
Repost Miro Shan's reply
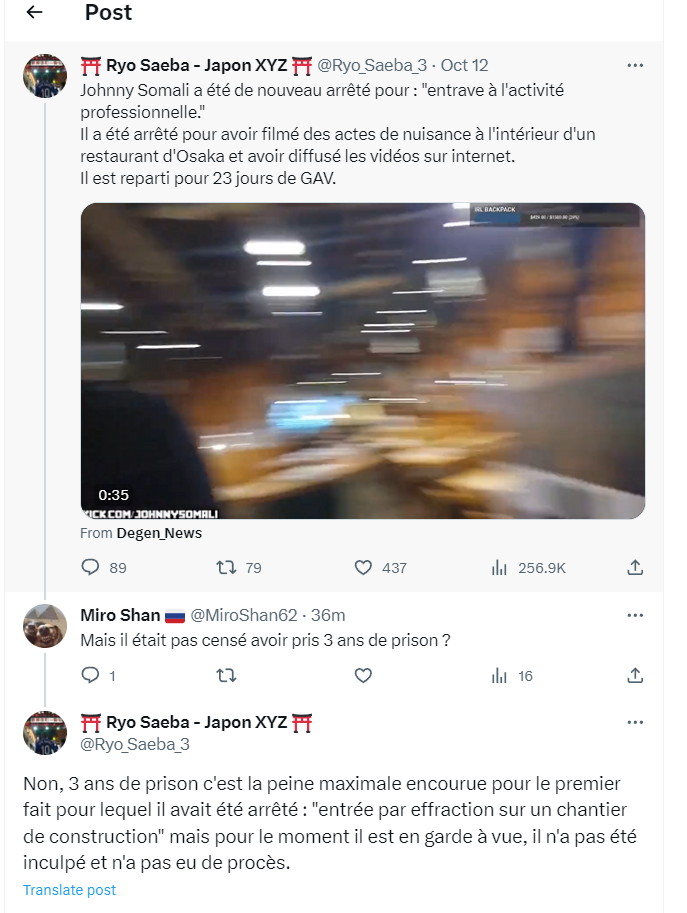tap(226, 676)
